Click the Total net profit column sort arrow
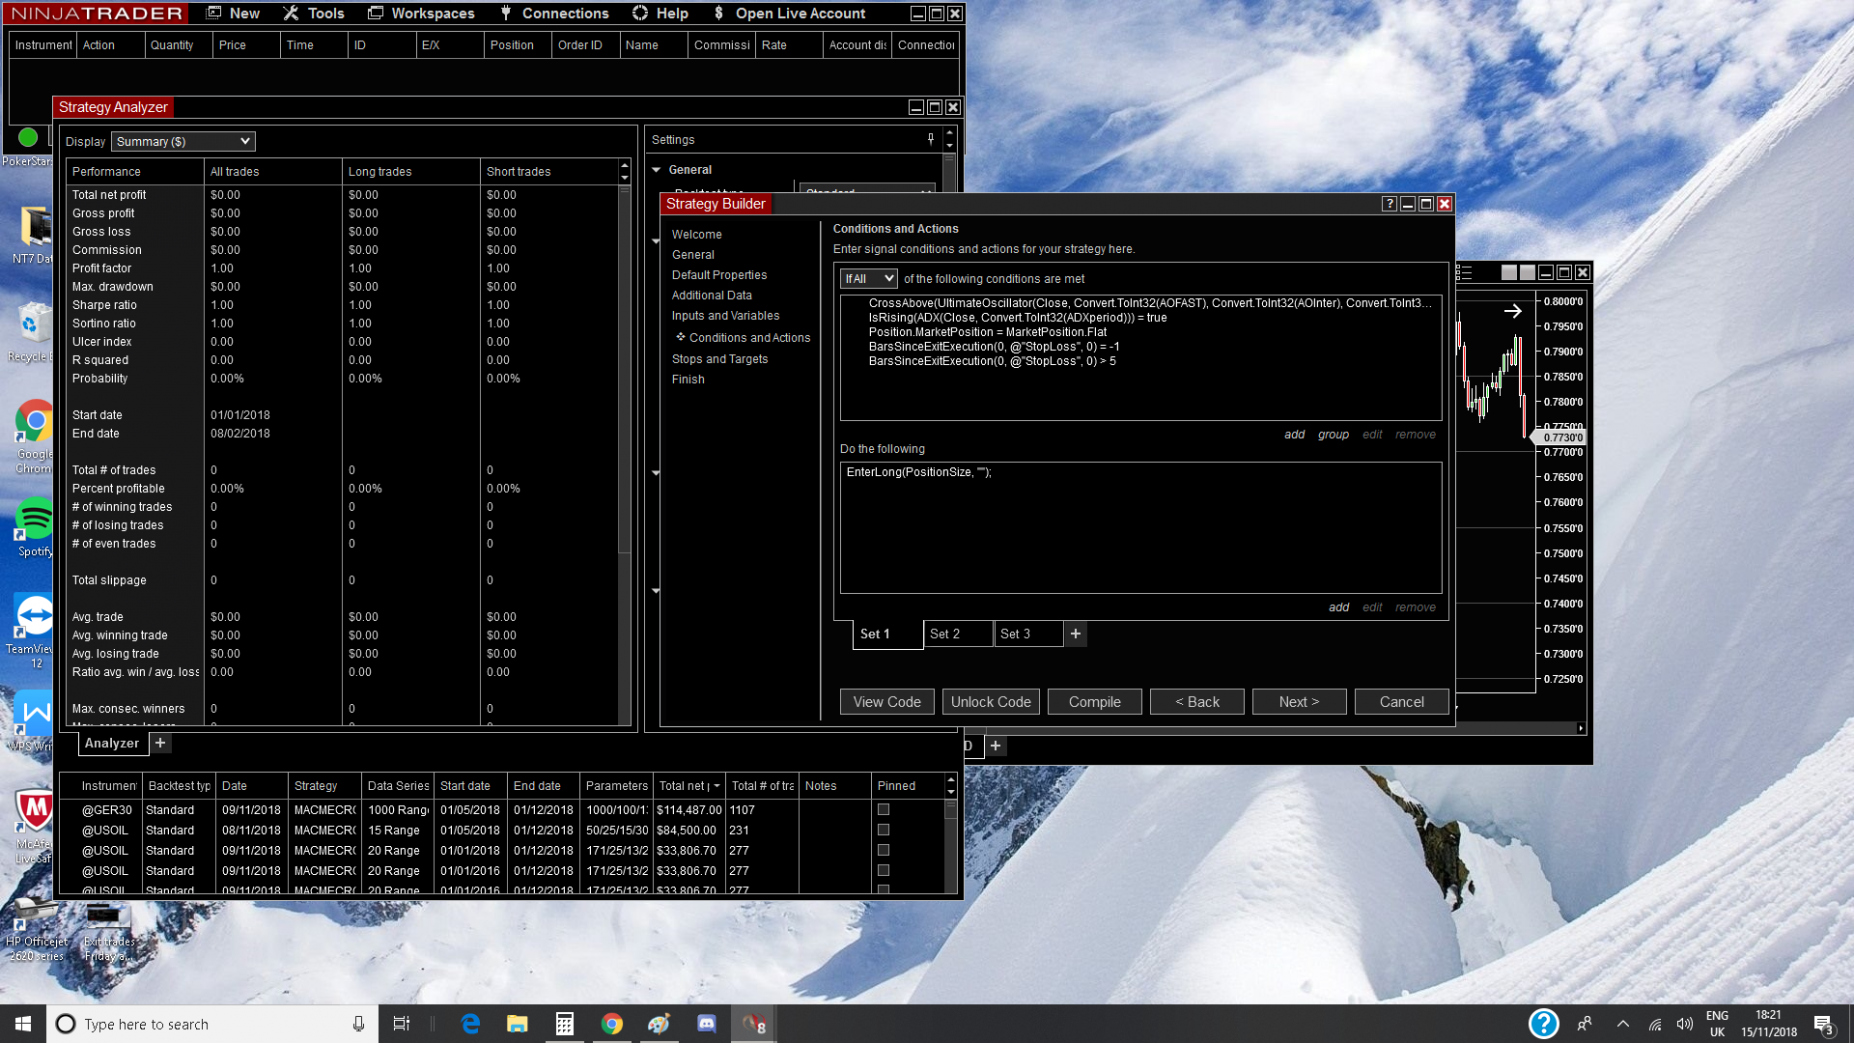 click(x=716, y=786)
